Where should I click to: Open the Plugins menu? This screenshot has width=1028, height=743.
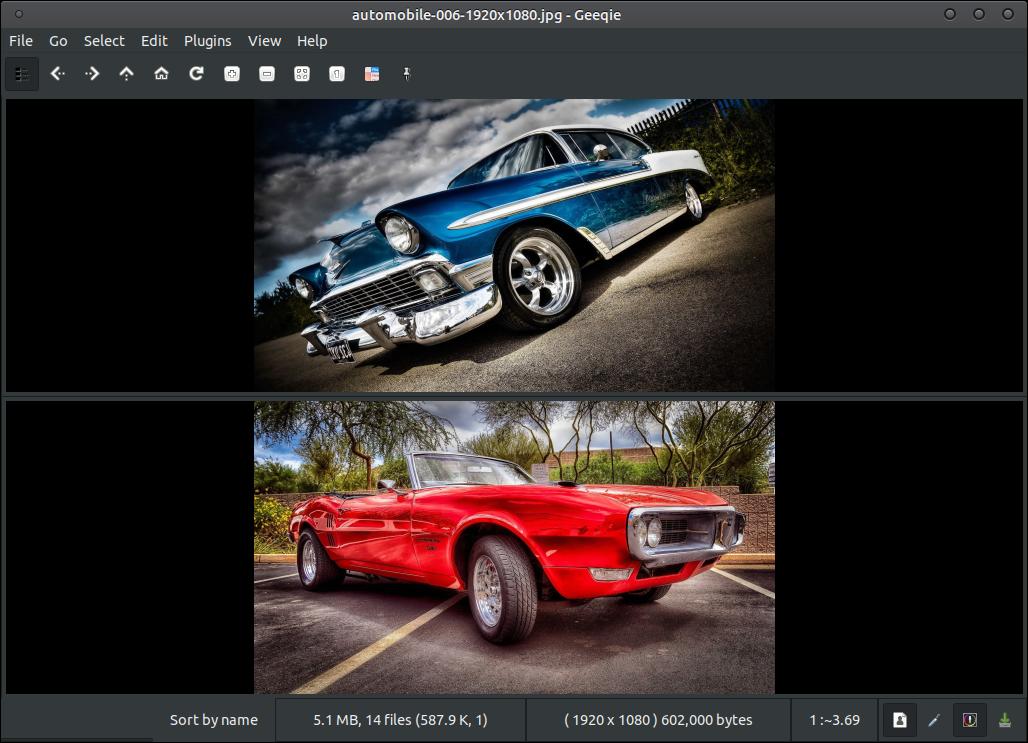[x=208, y=41]
